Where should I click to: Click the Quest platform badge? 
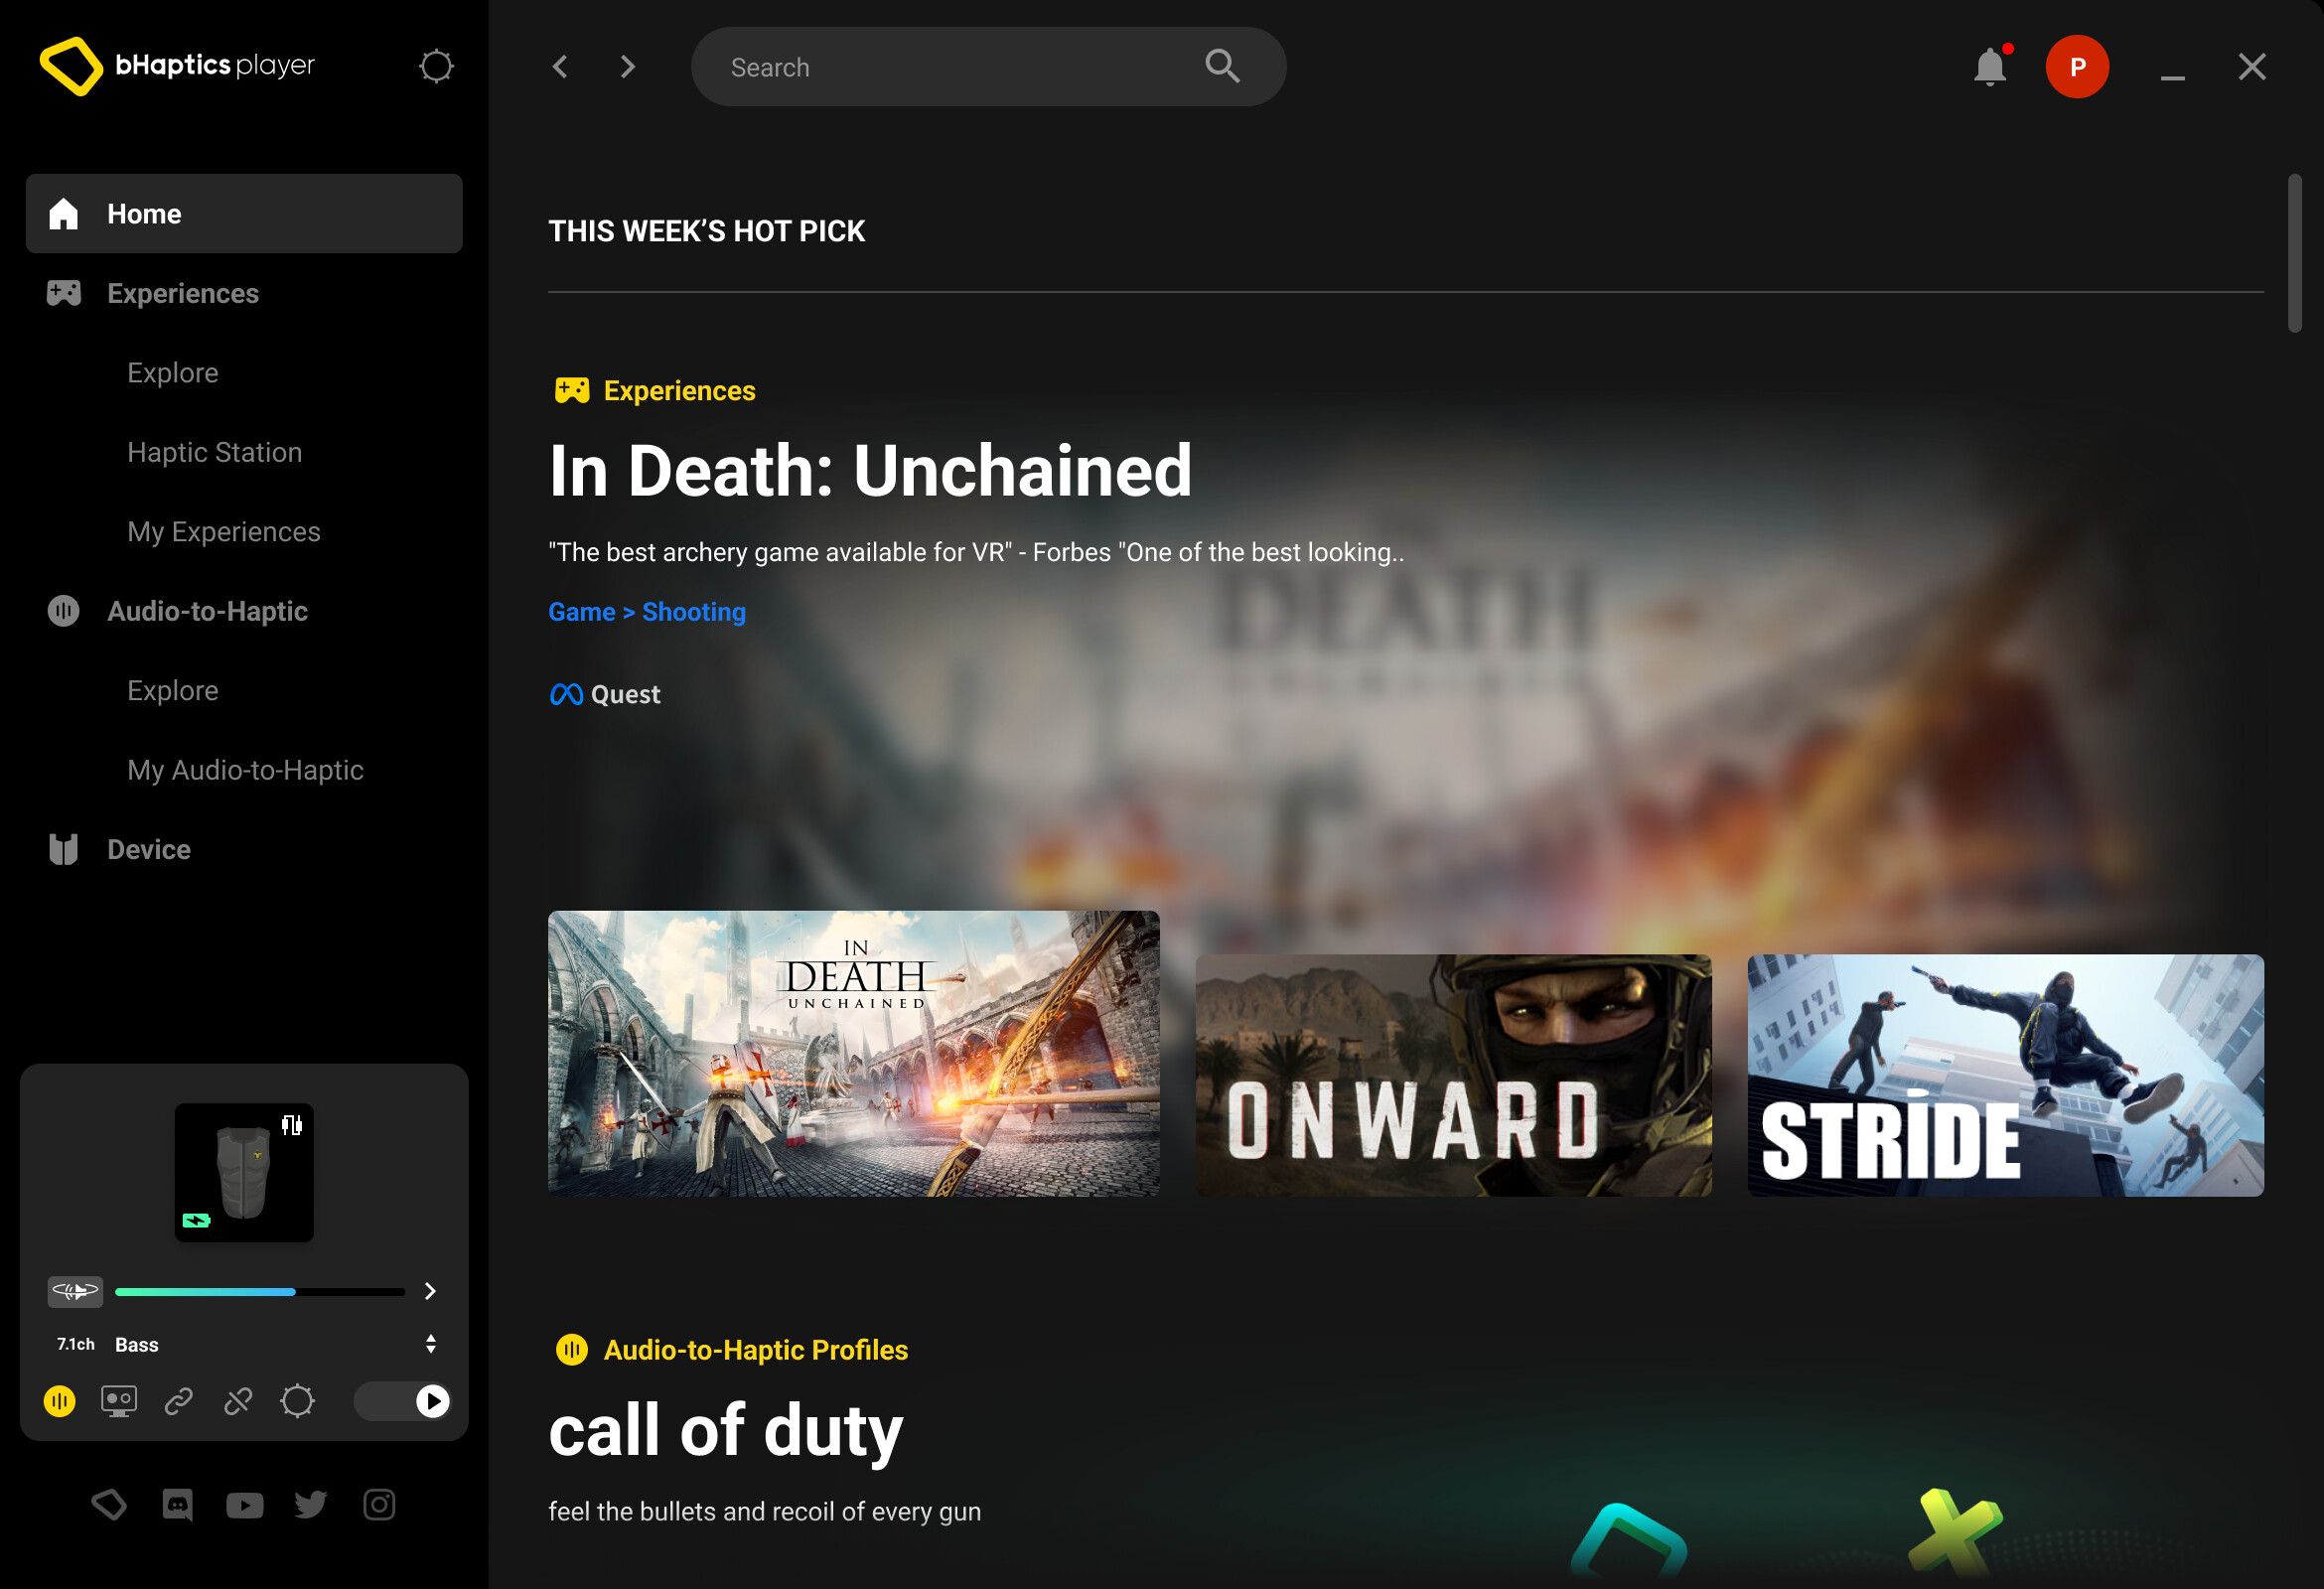coord(604,693)
